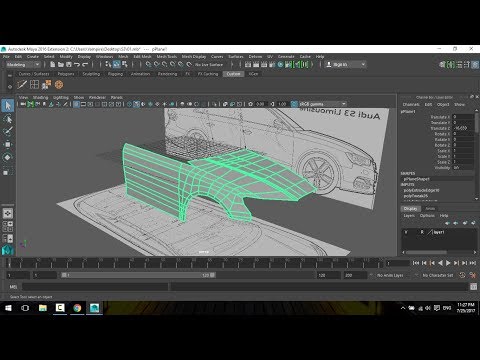The image size is (480, 360).
Task: Open the viewport Shading menu
Action: click(x=40, y=97)
